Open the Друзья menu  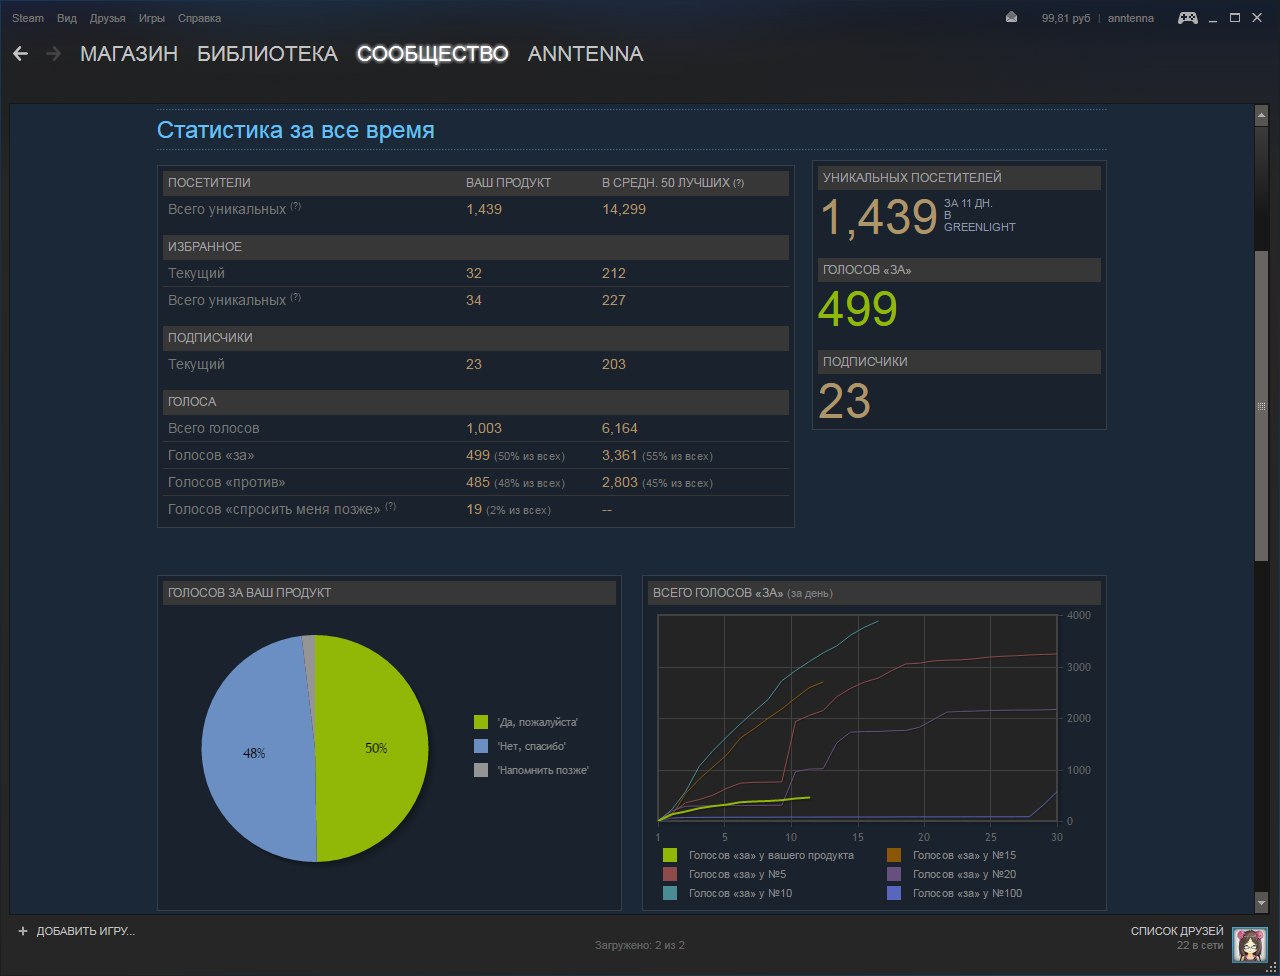(107, 18)
